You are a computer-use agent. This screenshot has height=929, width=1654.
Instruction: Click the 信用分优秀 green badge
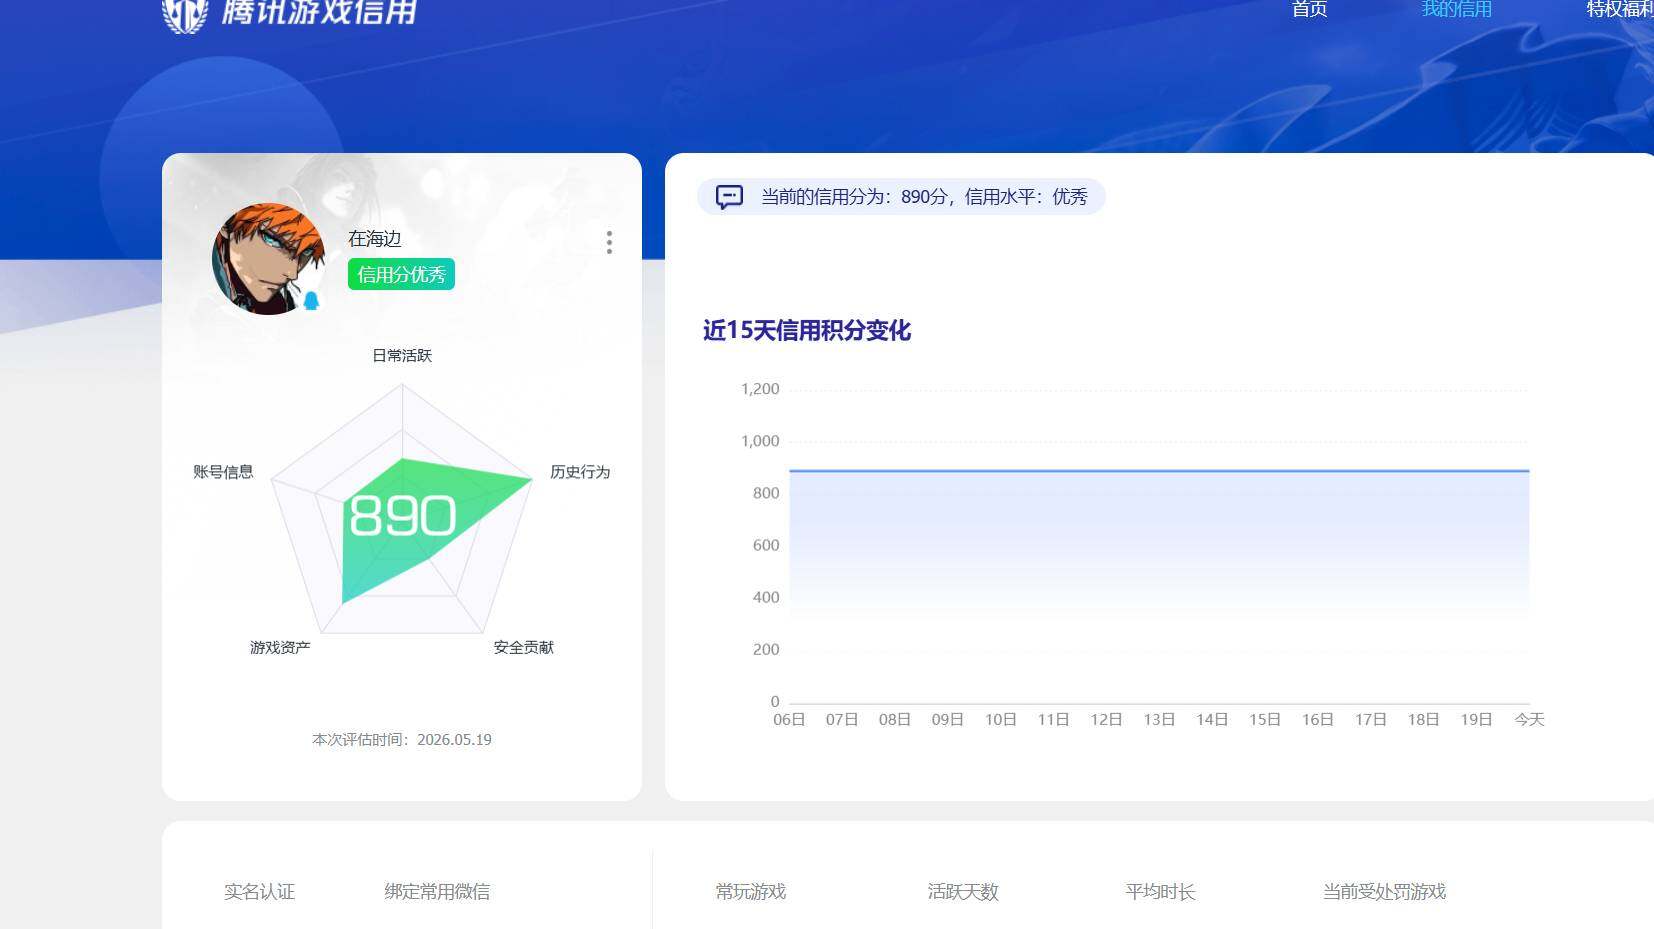401,274
